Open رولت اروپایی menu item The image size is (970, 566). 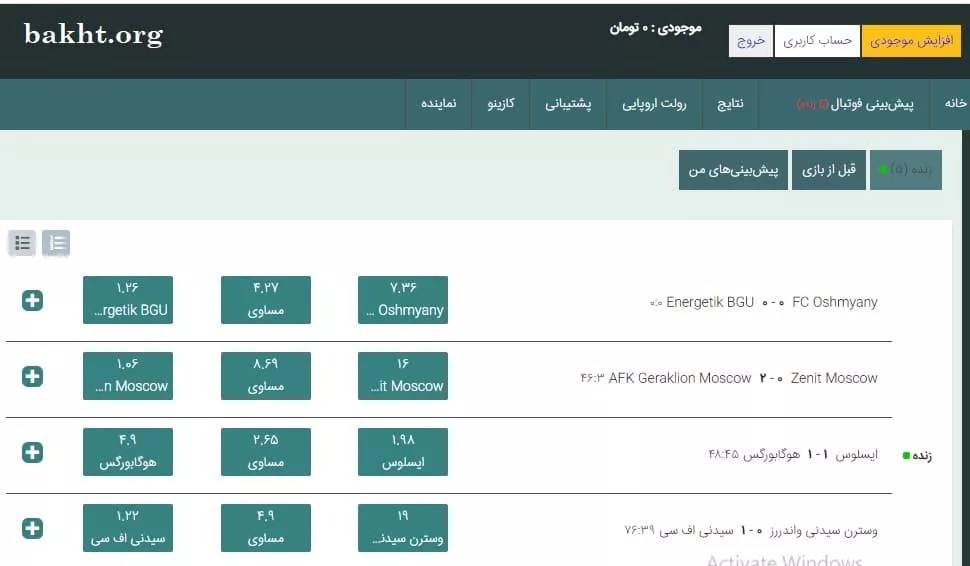pos(655,104)
